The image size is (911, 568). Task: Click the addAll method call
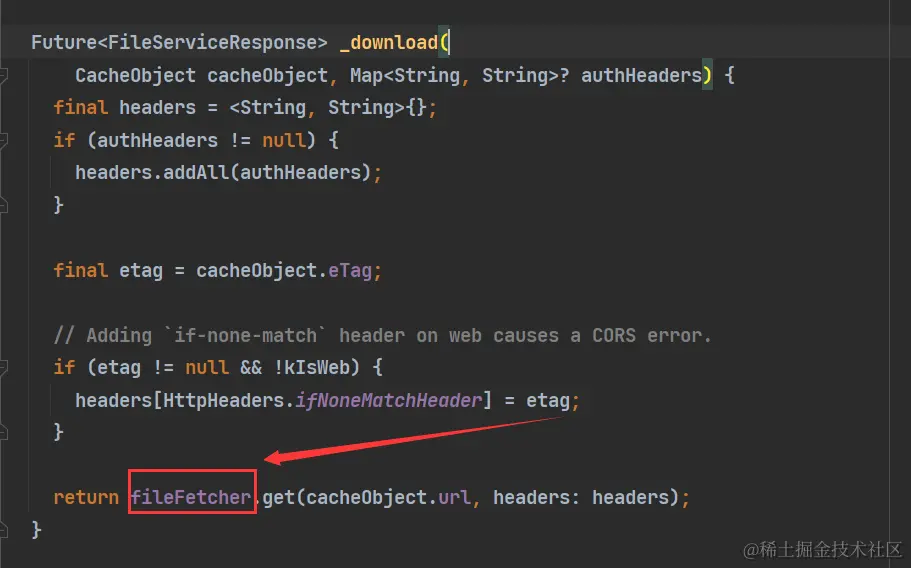coord(196,172)
